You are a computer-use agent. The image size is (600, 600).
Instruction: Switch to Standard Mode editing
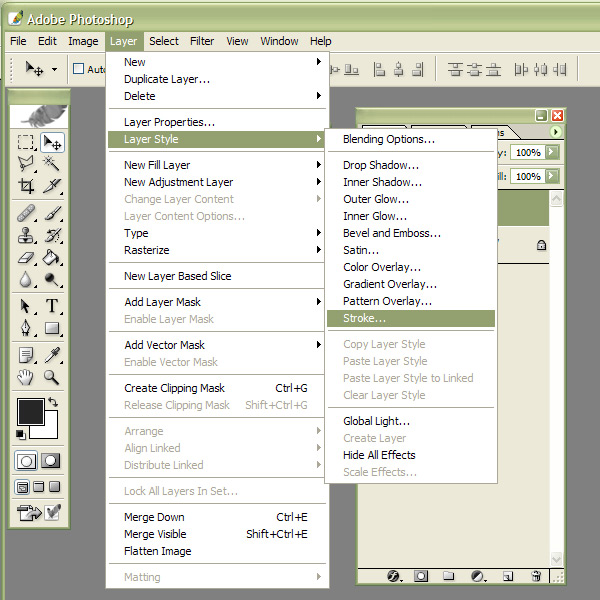click(x=26, y=461)
